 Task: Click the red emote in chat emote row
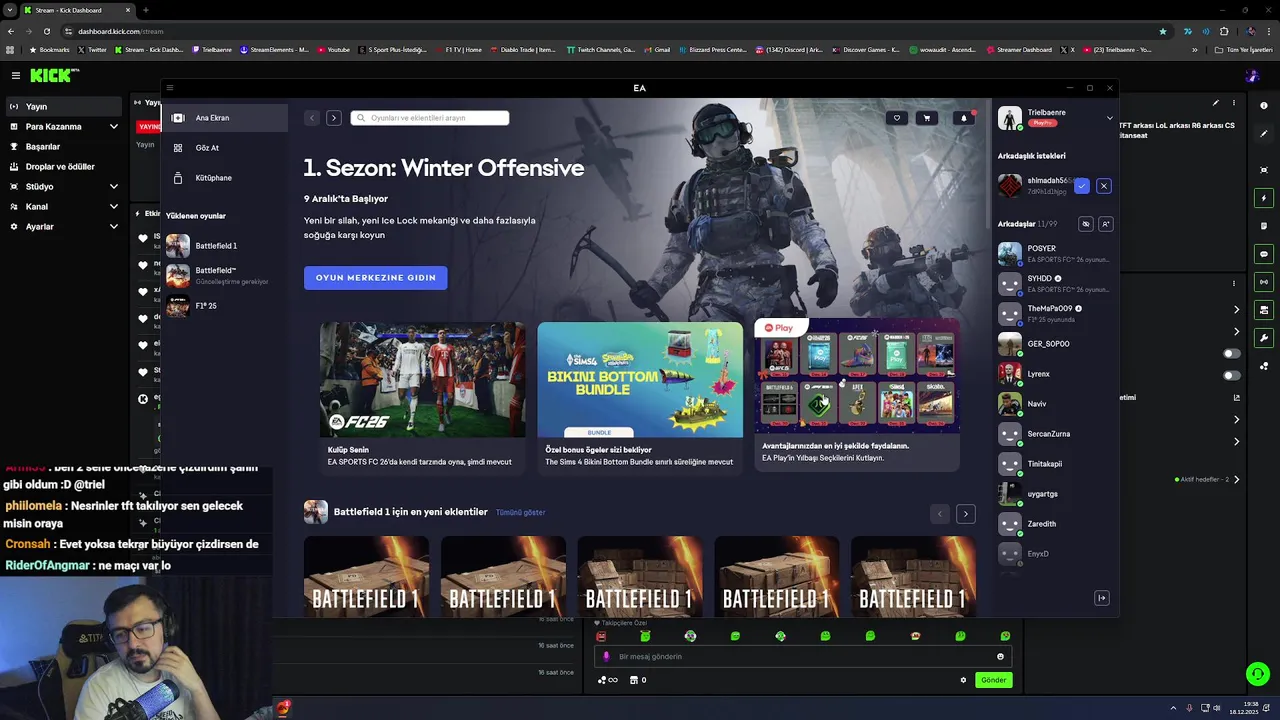coord(601,636)
